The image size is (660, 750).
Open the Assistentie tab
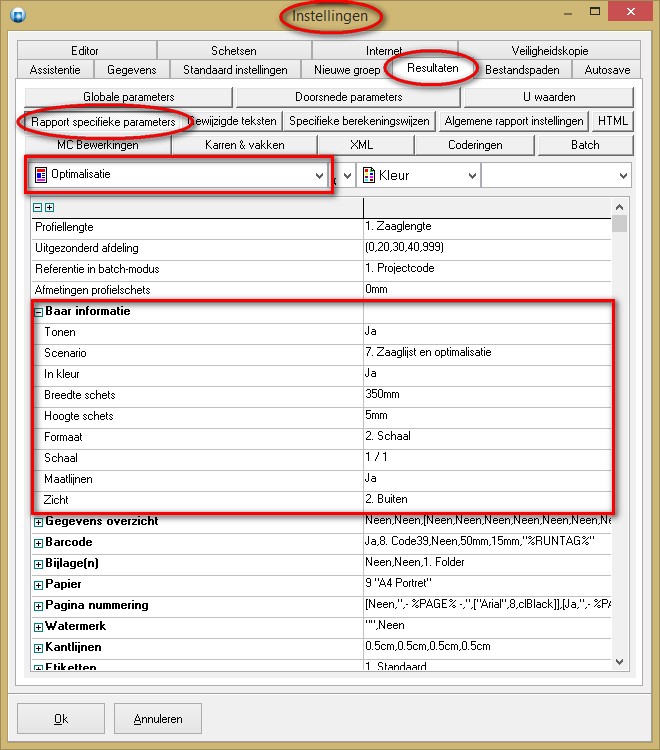coord(55,70)
